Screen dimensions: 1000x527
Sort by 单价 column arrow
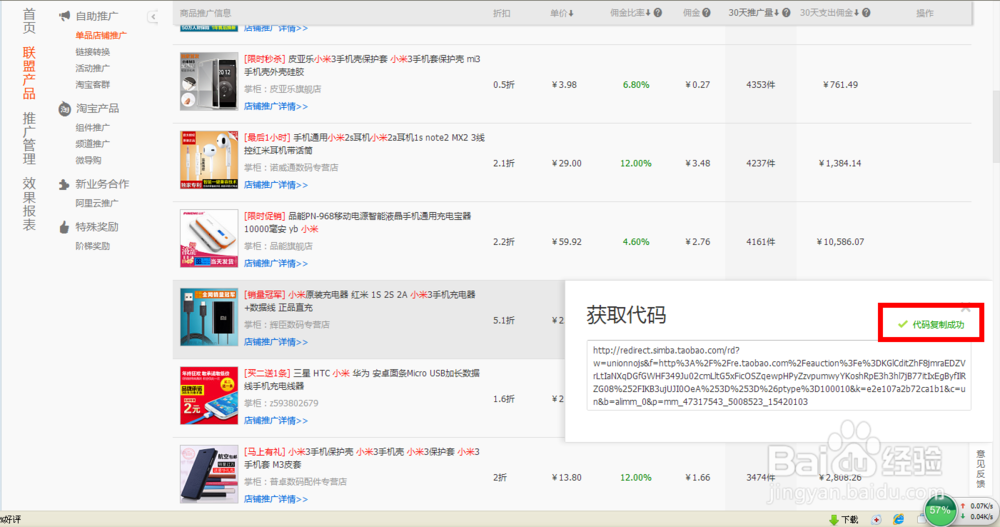571,13
